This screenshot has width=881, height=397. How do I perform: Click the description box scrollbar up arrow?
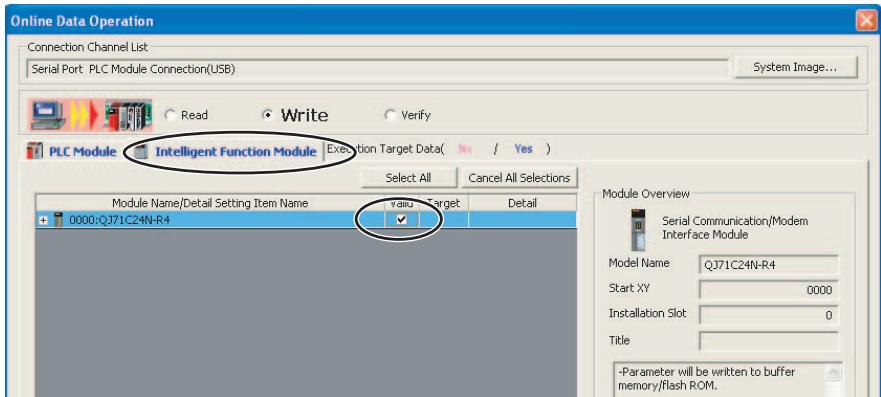[833, 373]
